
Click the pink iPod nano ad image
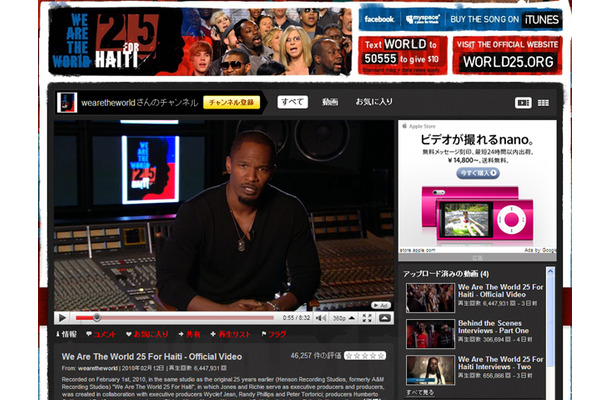(x=477, y=215)
